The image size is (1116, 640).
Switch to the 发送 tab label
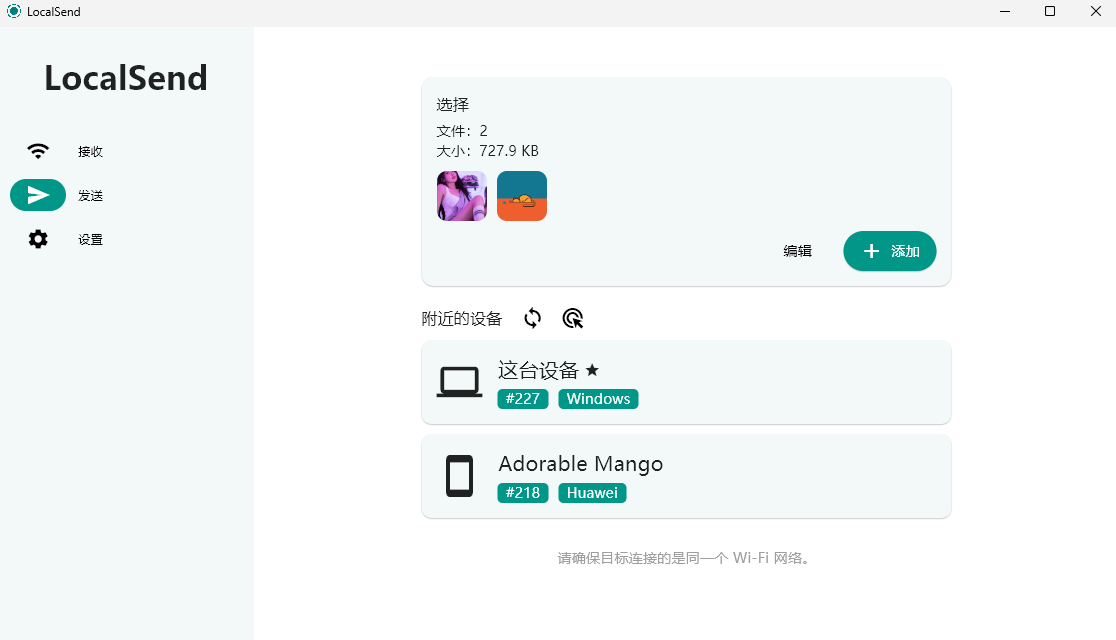click(x=90, y=196)
